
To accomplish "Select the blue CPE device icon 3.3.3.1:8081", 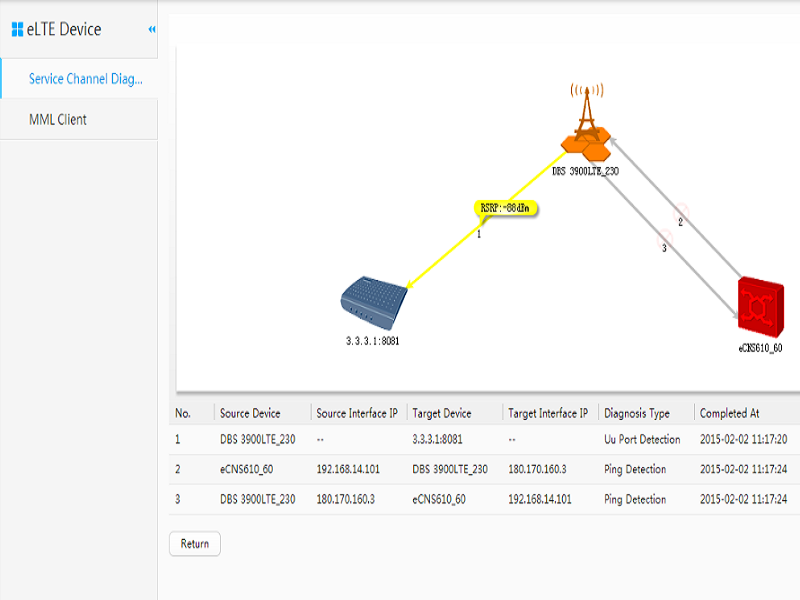I will point(373,303).
